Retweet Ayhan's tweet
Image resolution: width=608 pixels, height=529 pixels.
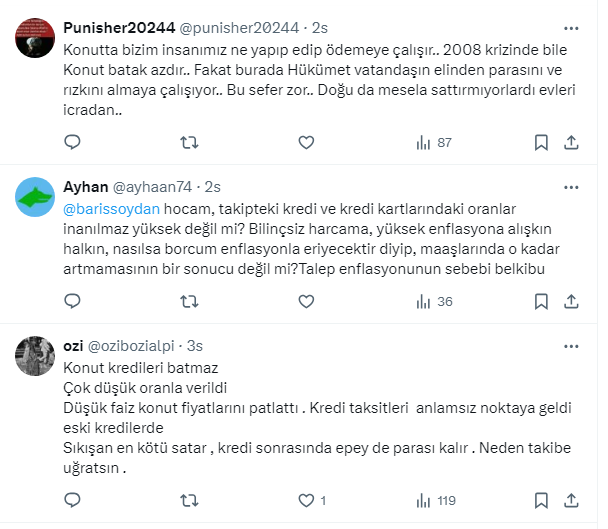tap(188, 301)
